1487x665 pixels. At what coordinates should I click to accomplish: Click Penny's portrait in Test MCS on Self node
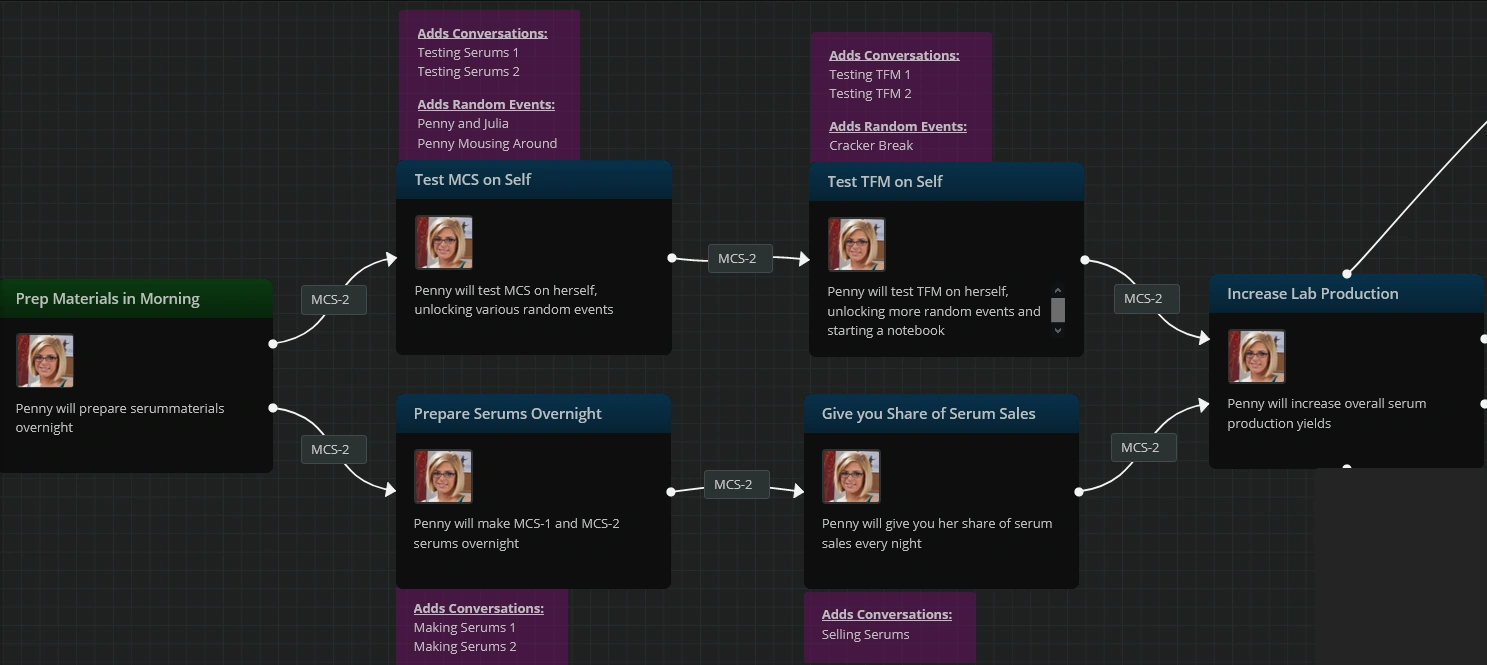[x=444, y=243]
